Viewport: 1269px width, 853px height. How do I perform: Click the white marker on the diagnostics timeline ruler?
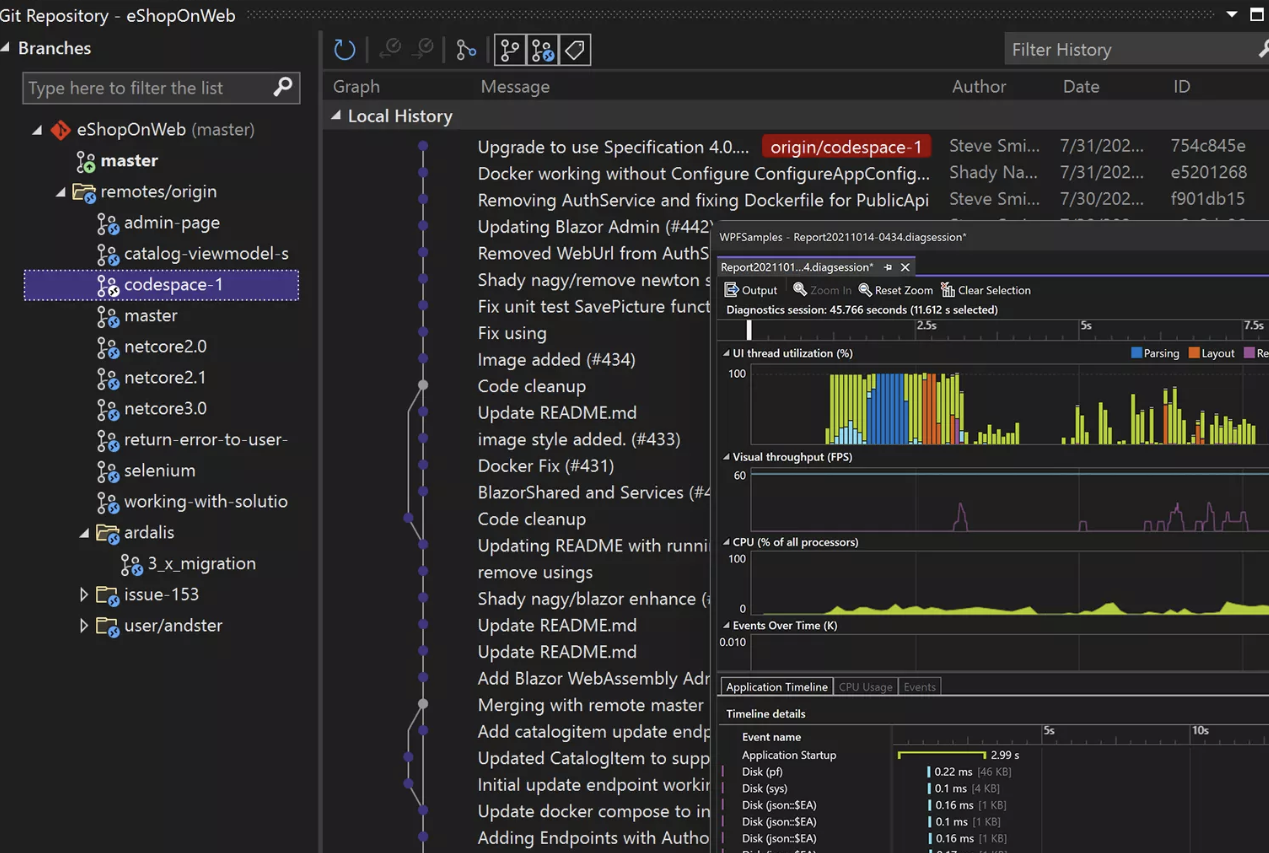click(x=749, y=329)
